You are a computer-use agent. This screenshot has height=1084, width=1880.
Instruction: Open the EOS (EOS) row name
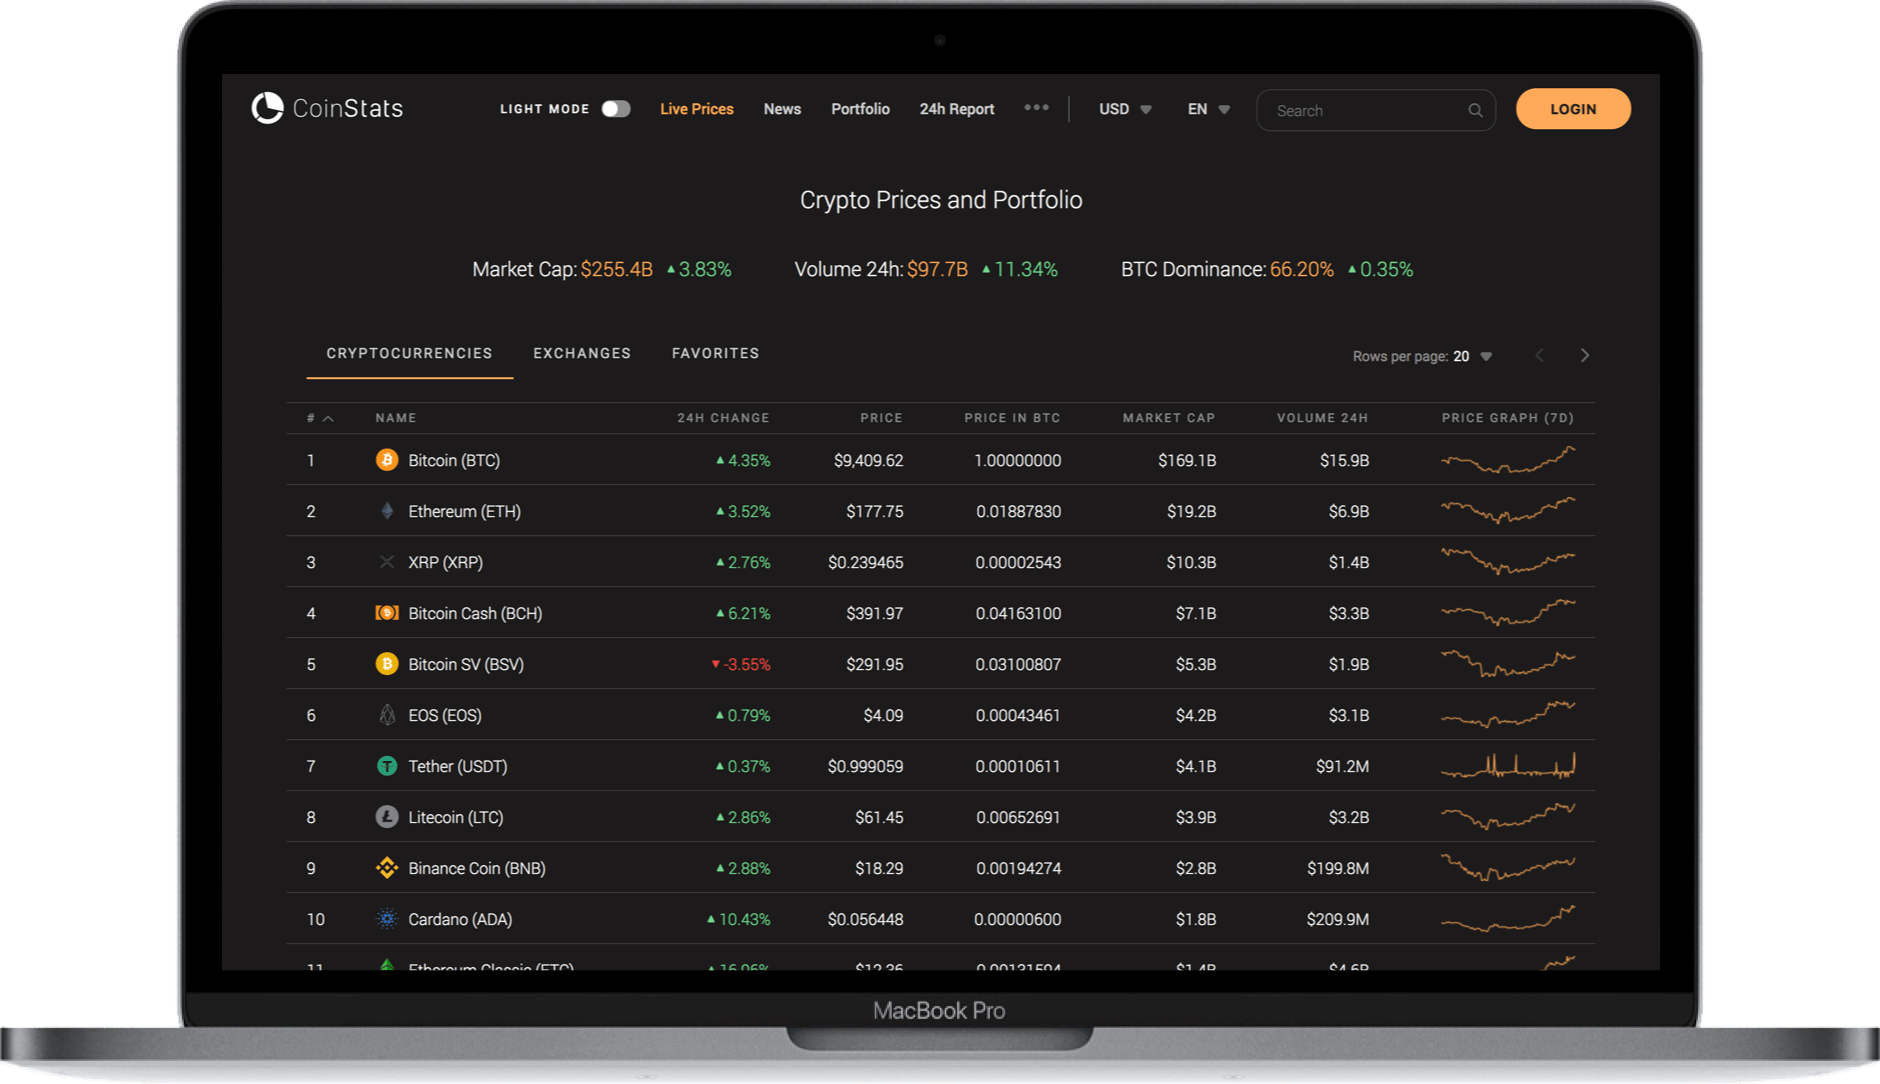click(x=445, y=715)
